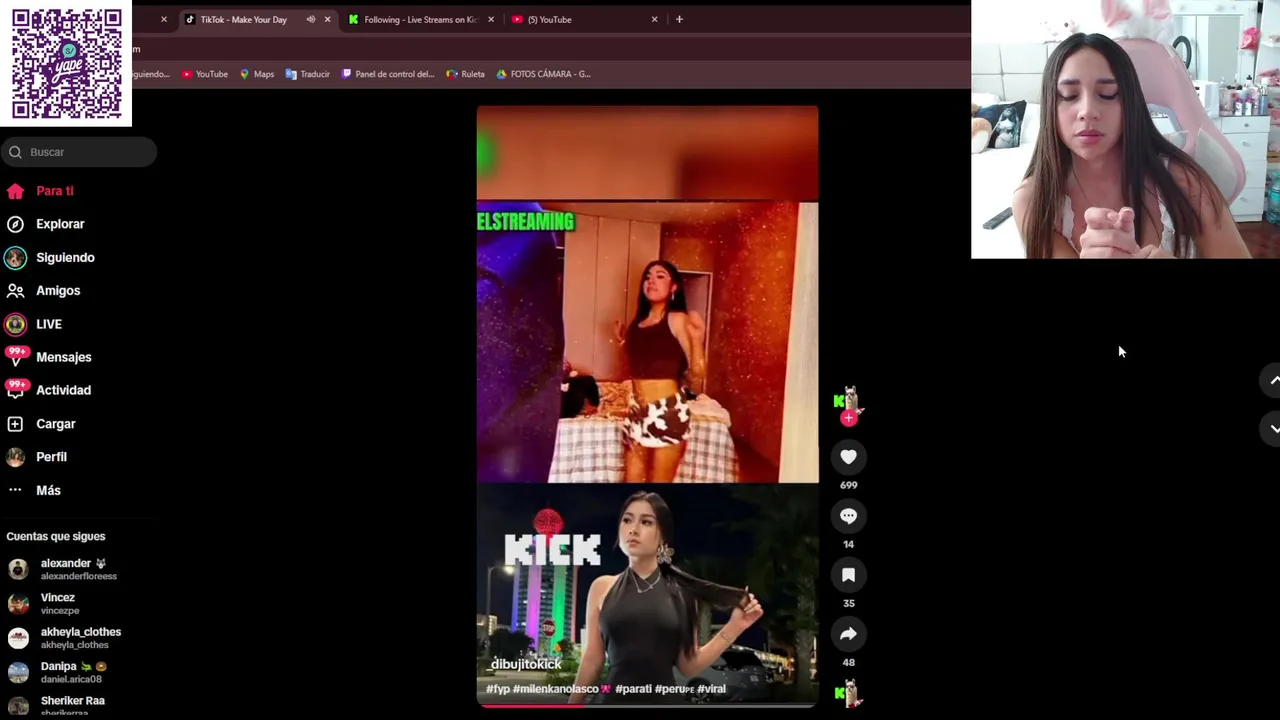
Task: Click the _dibujitokick username on video
Action: (524, 664)
